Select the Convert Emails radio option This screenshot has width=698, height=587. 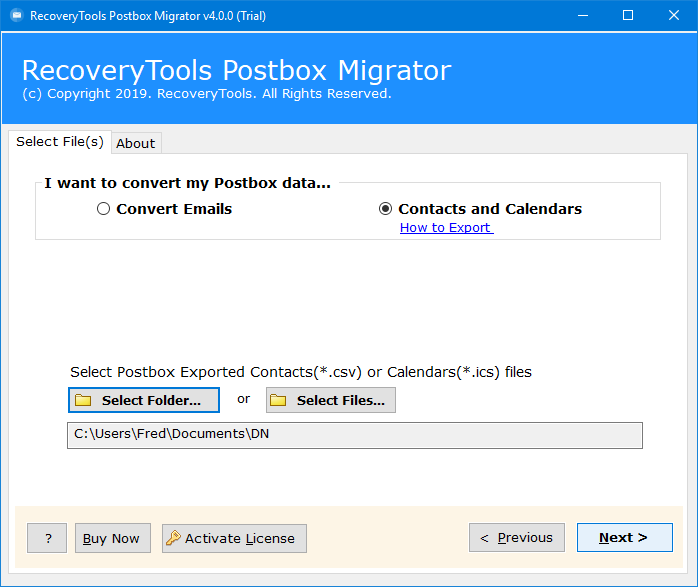tap(103, 209)
